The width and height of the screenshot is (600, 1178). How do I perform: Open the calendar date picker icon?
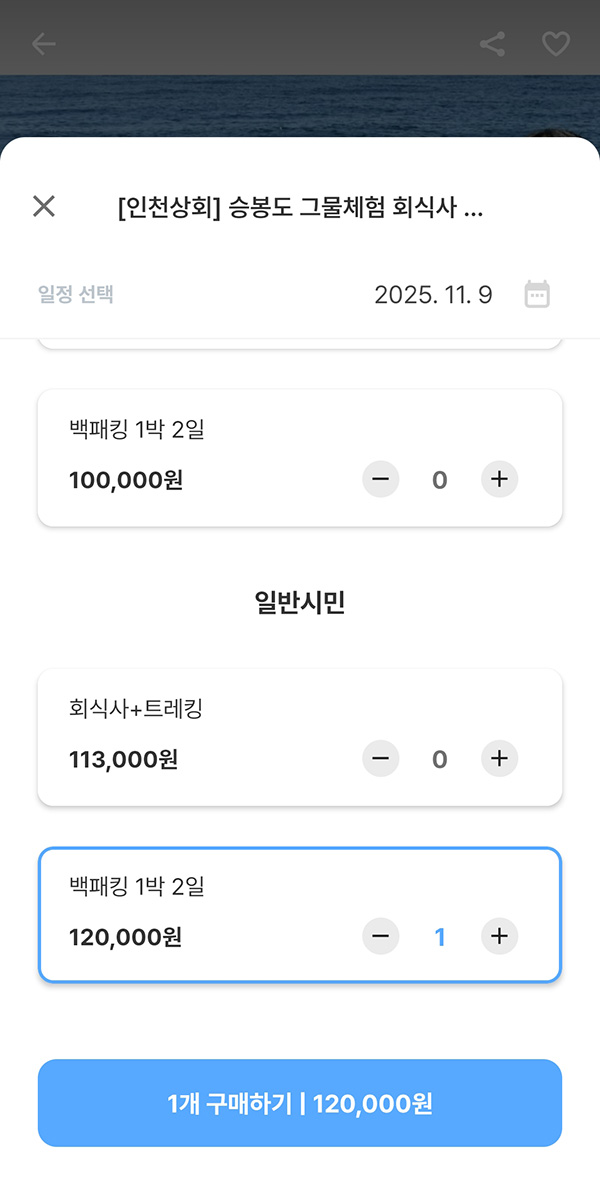pos(537,295)
